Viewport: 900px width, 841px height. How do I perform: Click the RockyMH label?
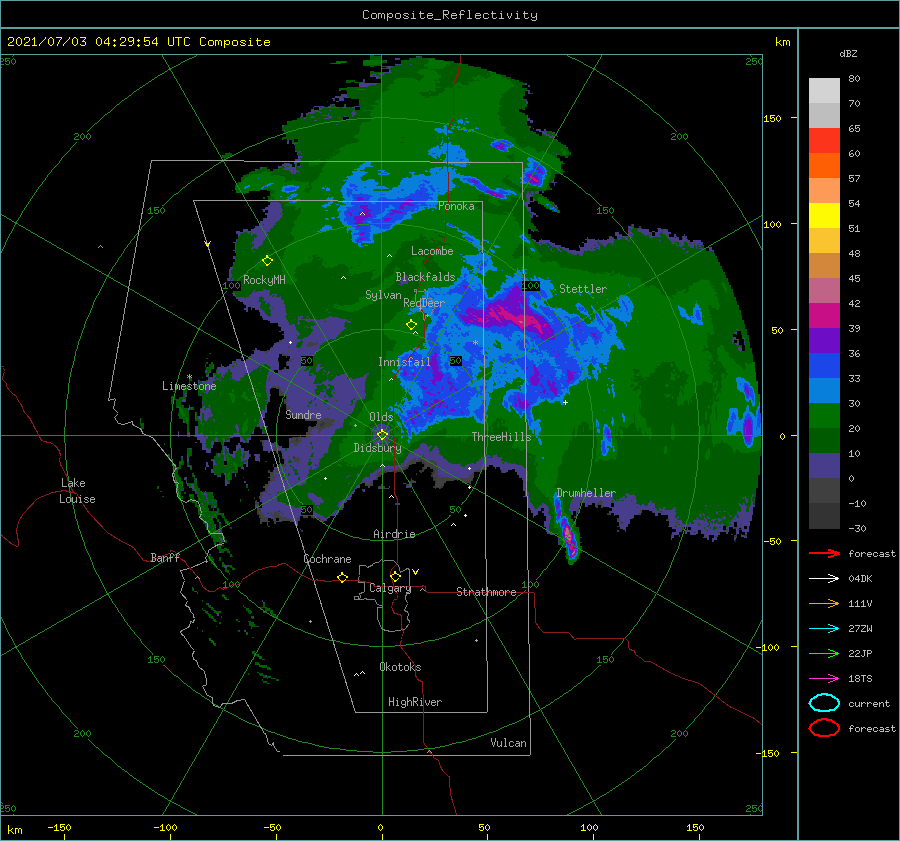click(264, 280)
